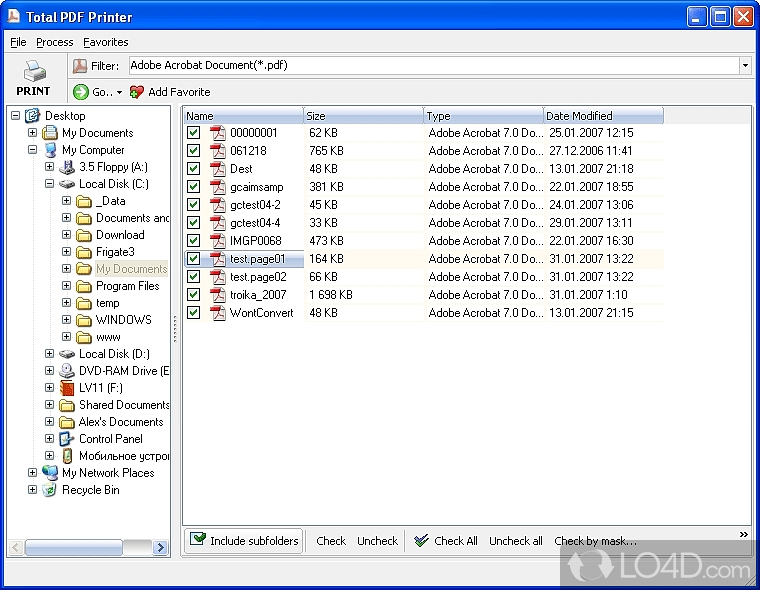The width and height of the screenshot is (760, 590).
Task: Uncheck the checkbox for 00000001
Action: (x=194, y=133)
